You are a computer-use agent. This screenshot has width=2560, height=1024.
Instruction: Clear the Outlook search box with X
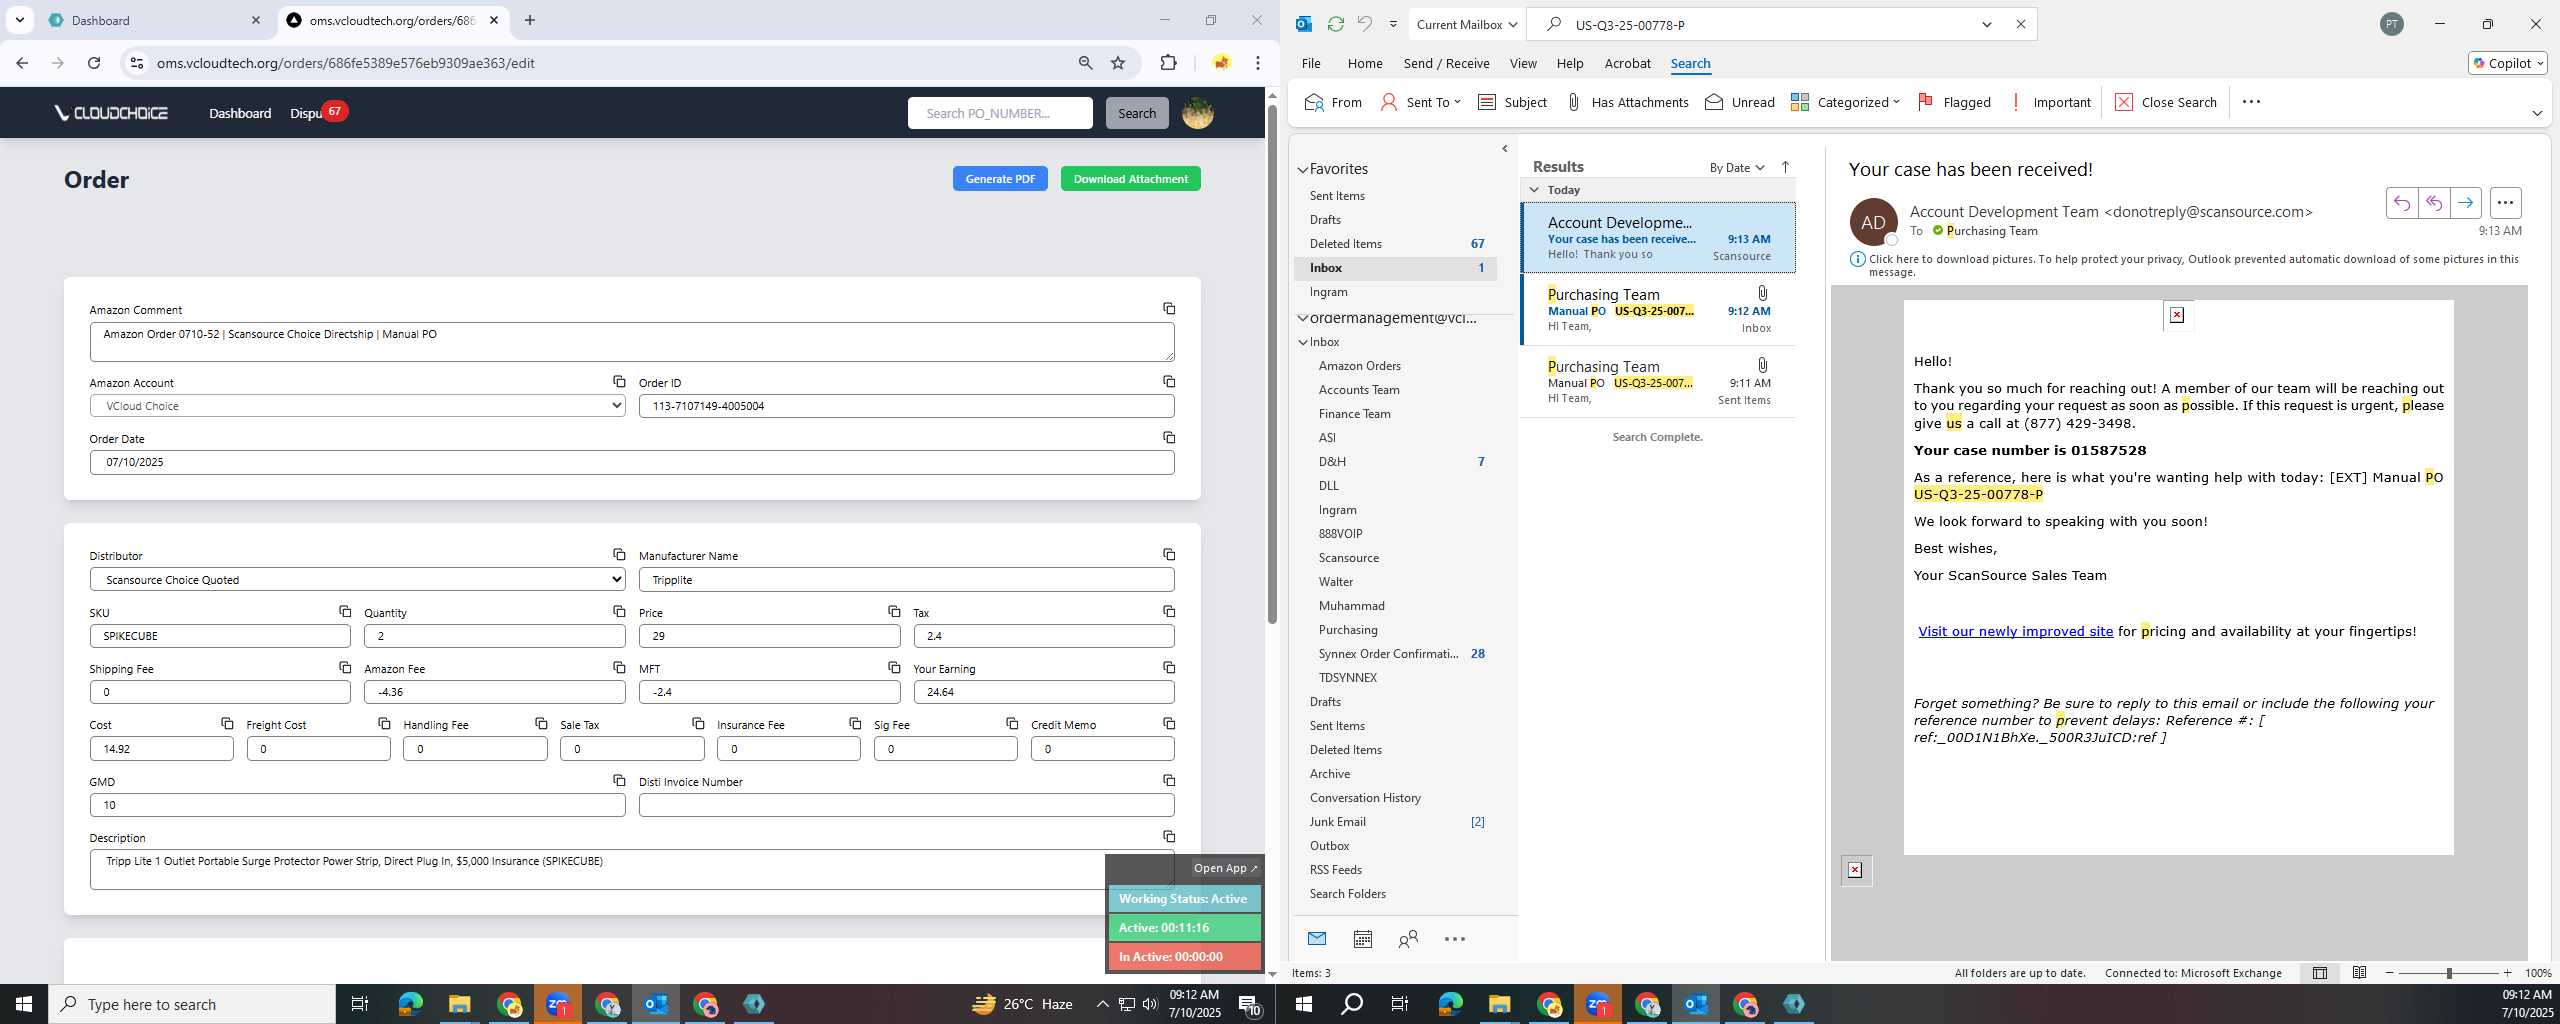coord(2021,24)
